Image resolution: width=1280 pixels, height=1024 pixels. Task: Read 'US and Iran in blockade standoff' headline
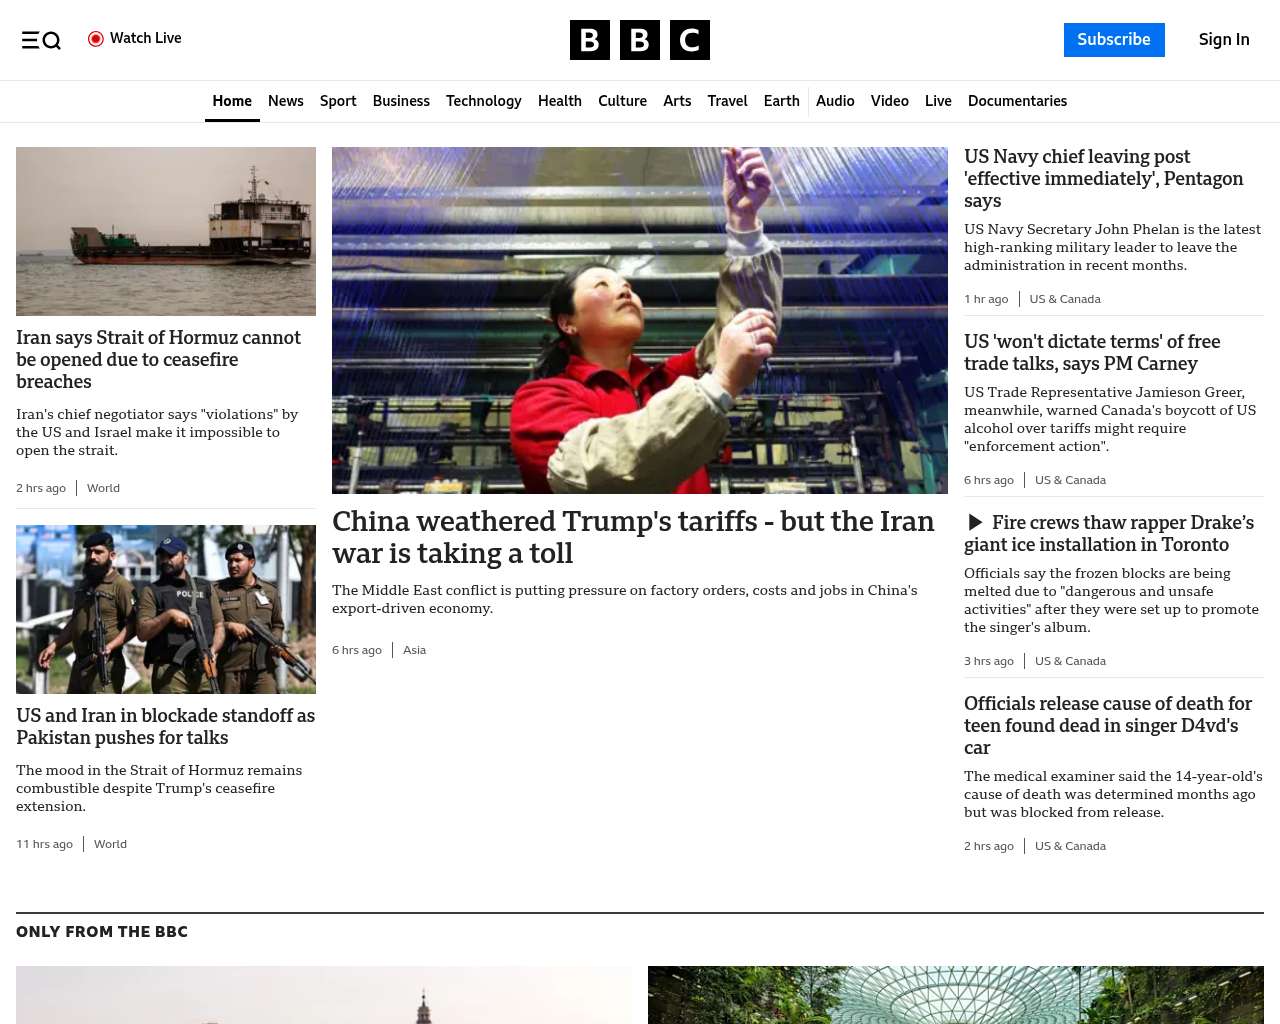click(x=165, y=727)
